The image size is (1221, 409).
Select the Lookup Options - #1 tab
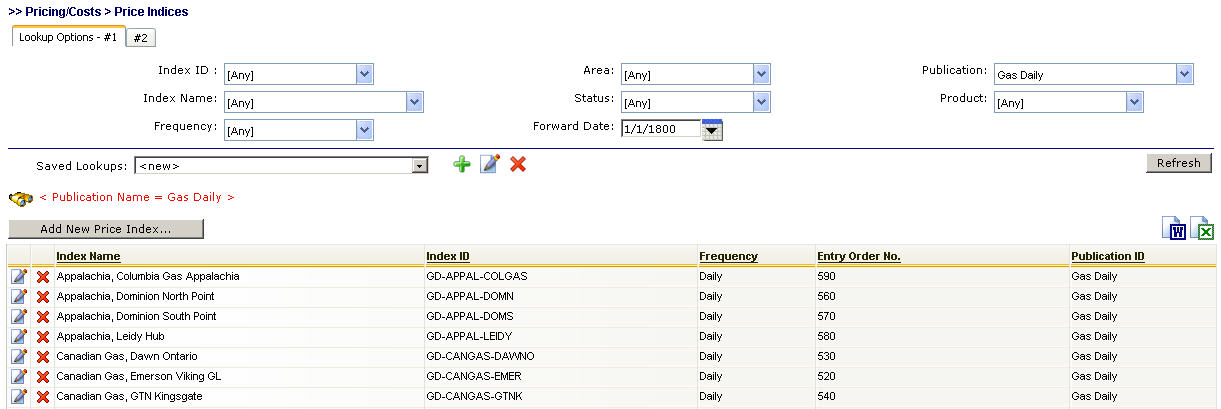[68, 37]
